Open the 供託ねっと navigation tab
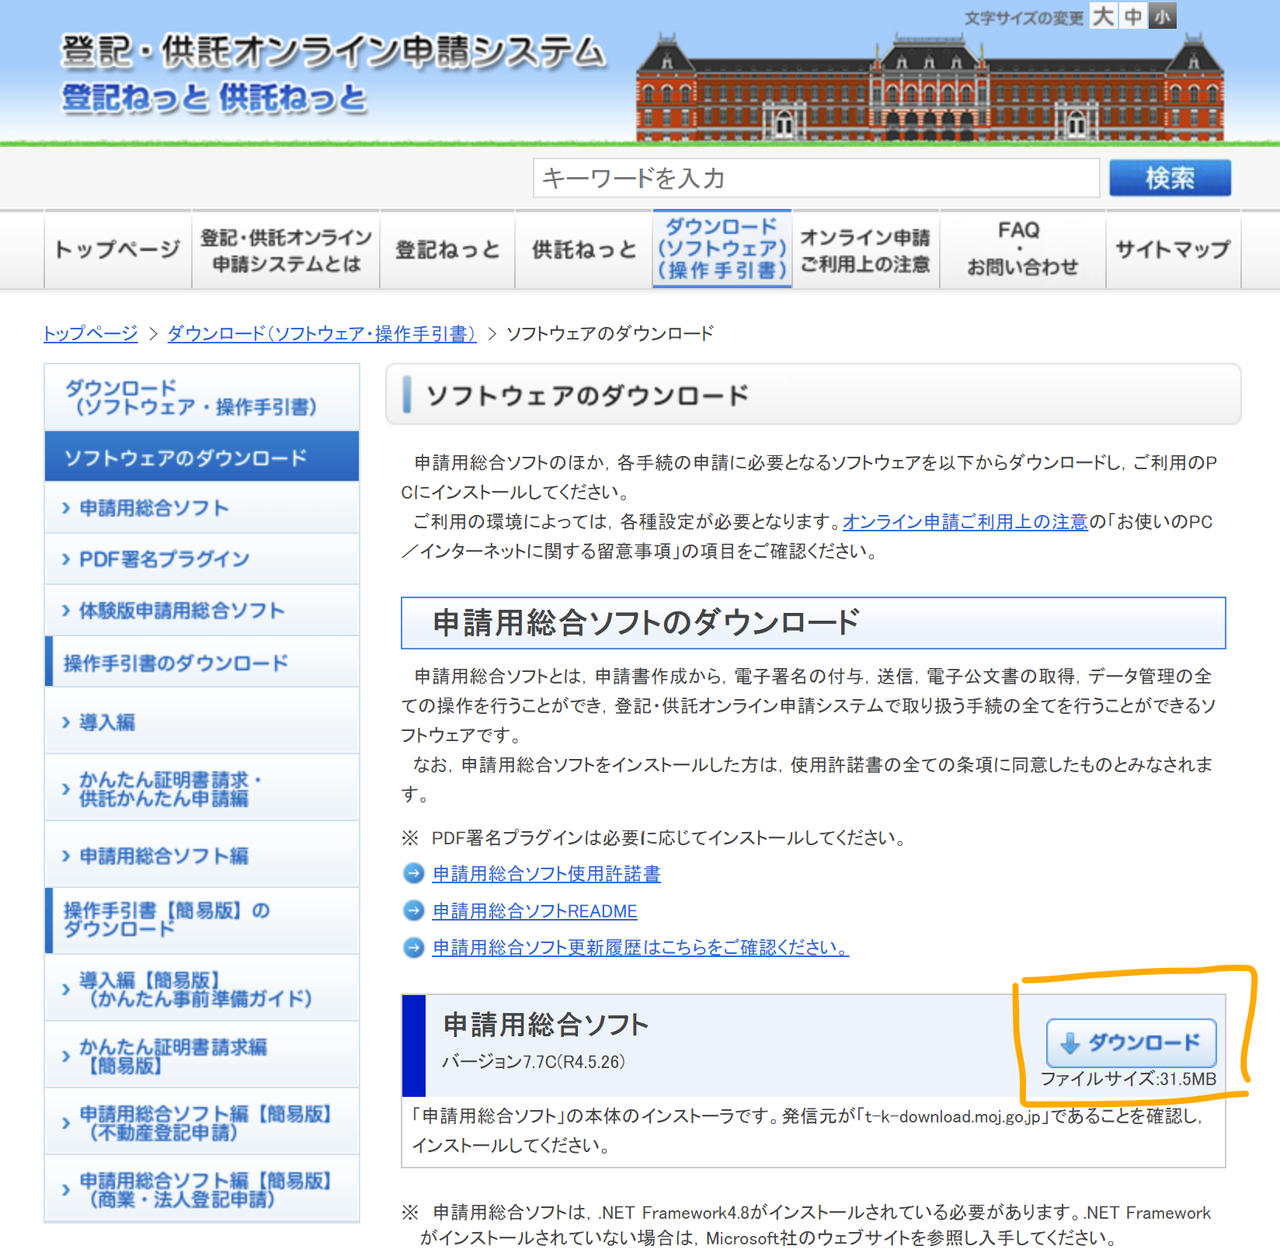The width and height of the screenshot is (1280, 1260). tap(583, 249)
